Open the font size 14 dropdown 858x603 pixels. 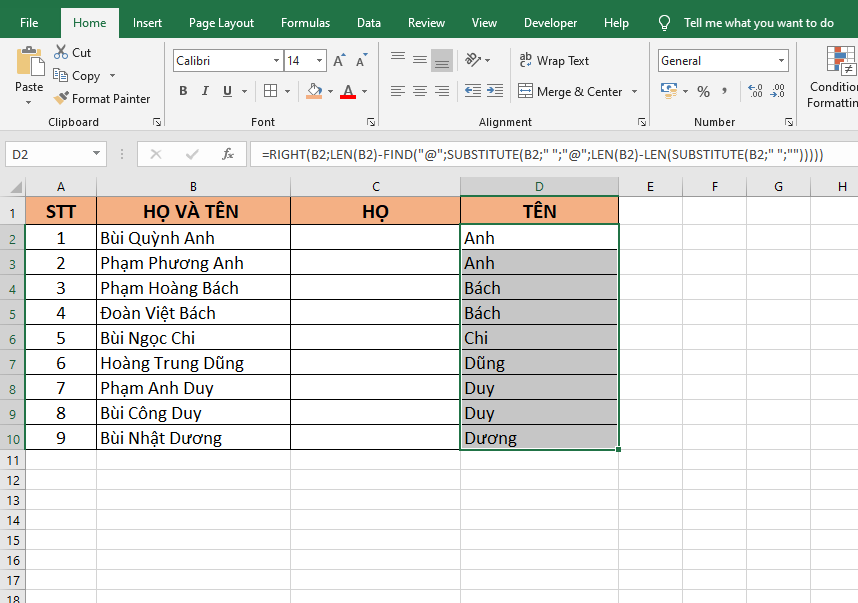(320, 61)
